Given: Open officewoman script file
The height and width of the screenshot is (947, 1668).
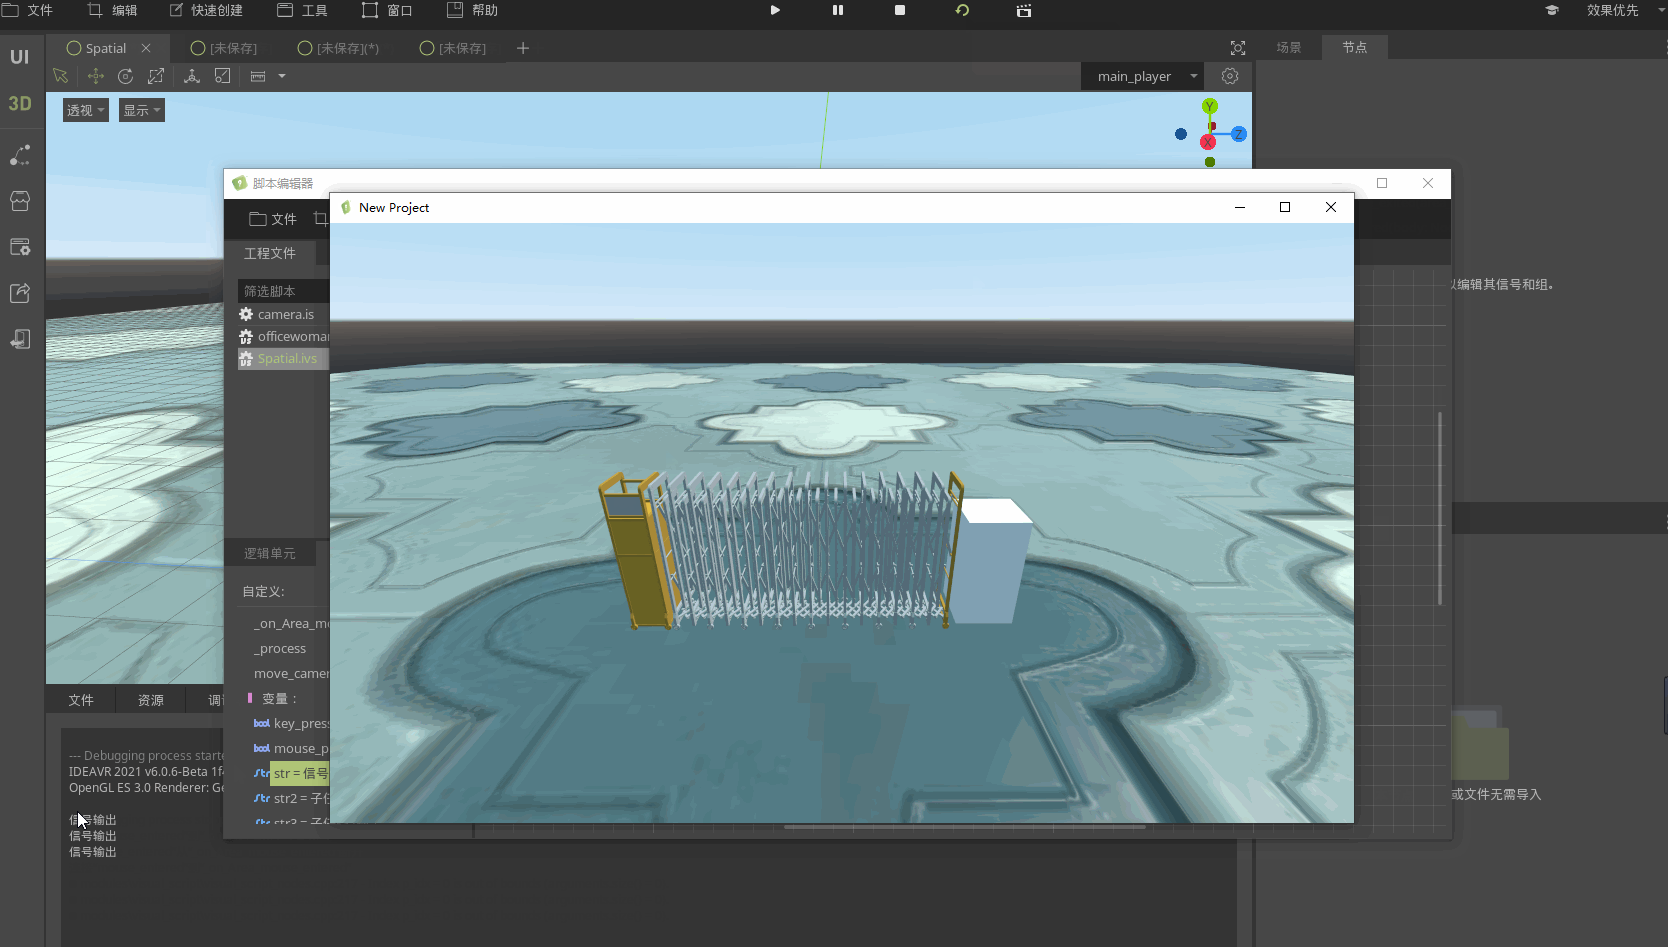Looking at the screenshot, I should [284, 336].
